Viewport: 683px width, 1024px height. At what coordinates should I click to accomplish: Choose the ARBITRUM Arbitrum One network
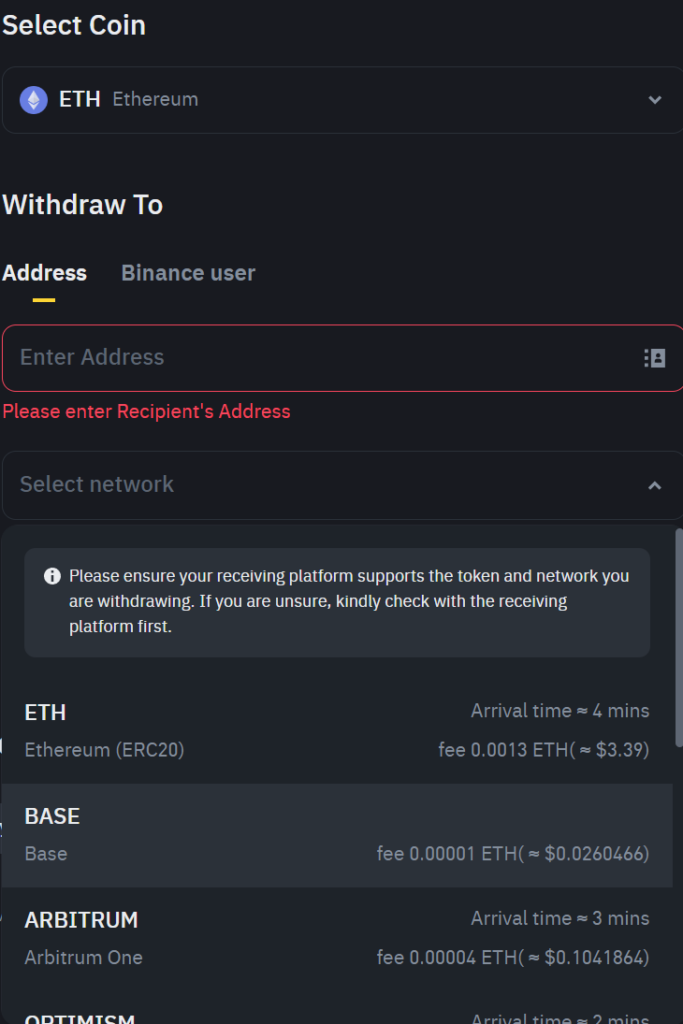click(336, 938)
